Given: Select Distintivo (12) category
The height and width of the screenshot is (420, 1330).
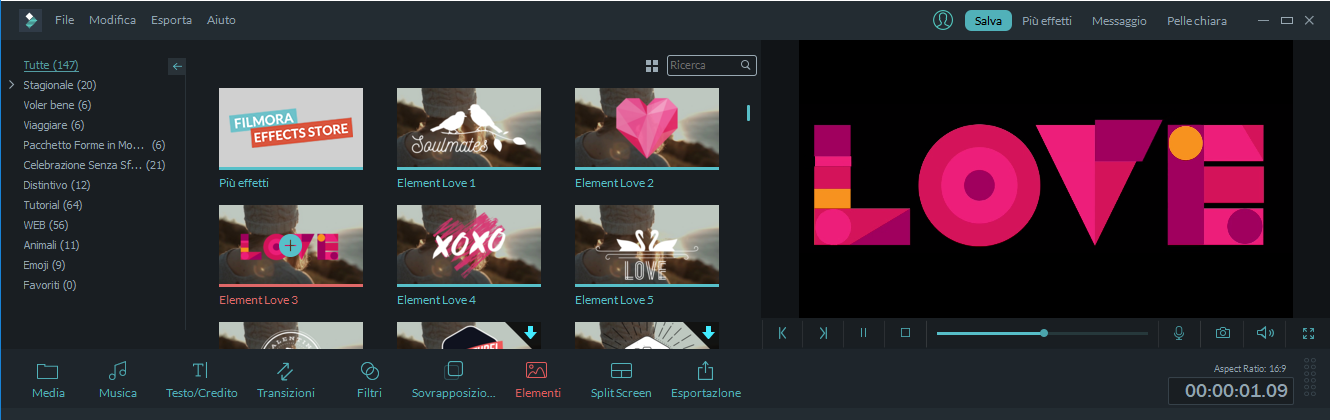Looking at the screenshot, I should pos(57,185).
